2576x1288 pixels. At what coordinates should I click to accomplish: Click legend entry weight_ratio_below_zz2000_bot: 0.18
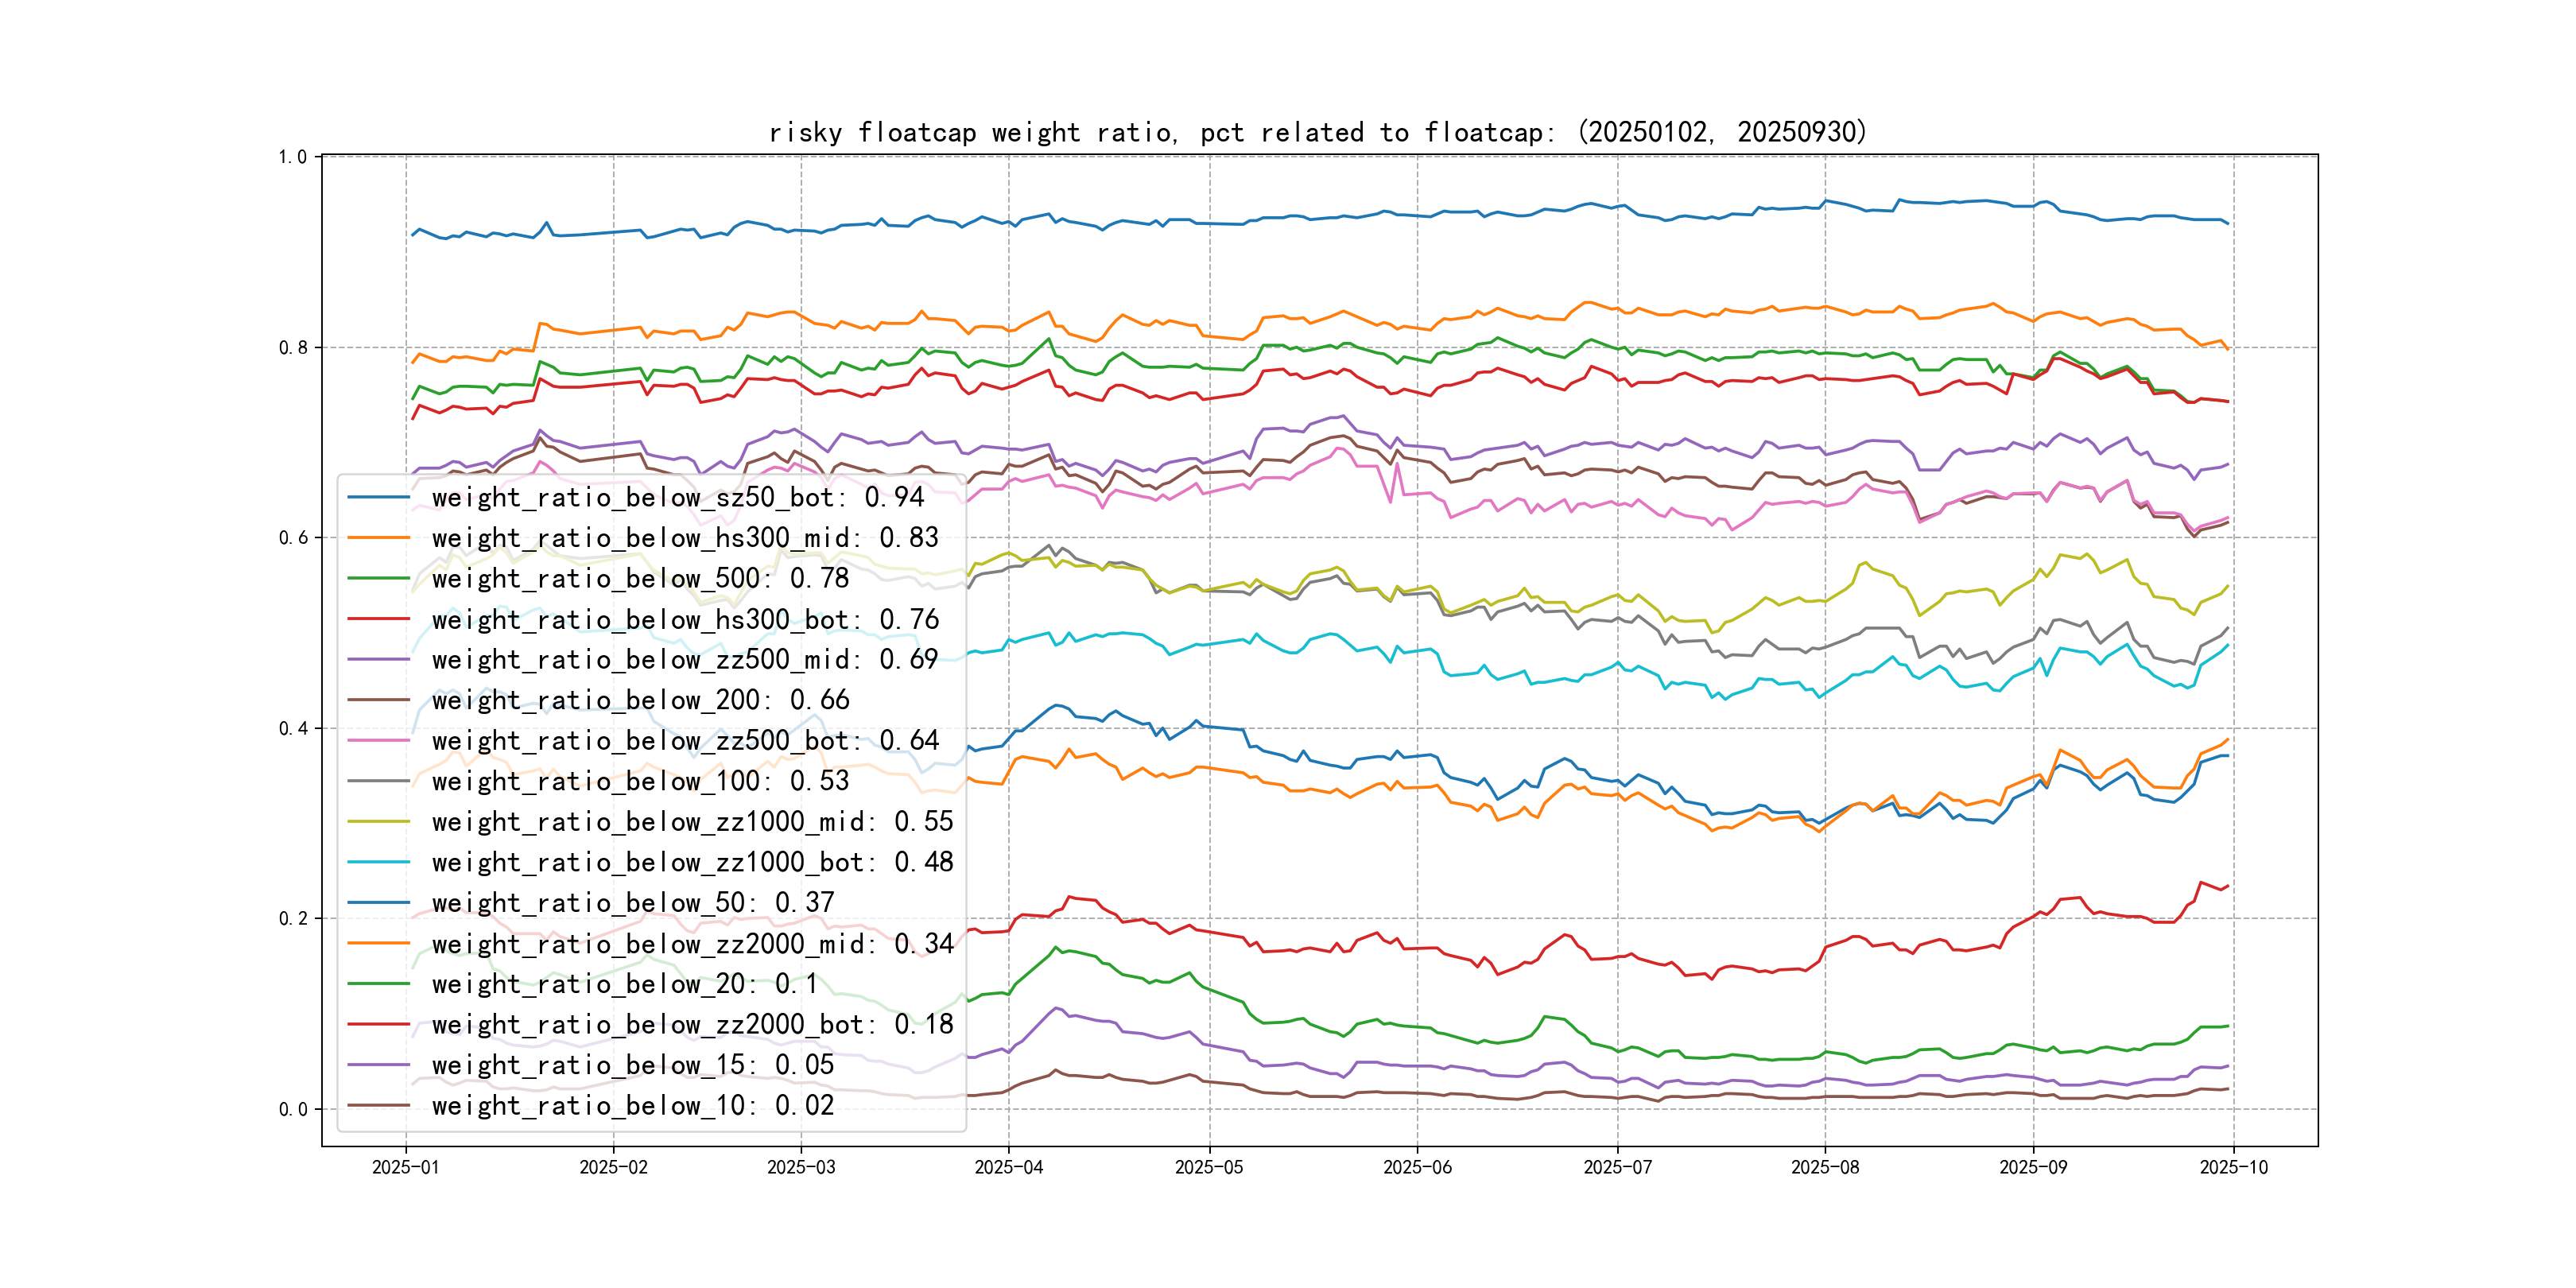tap(692, 1025)
